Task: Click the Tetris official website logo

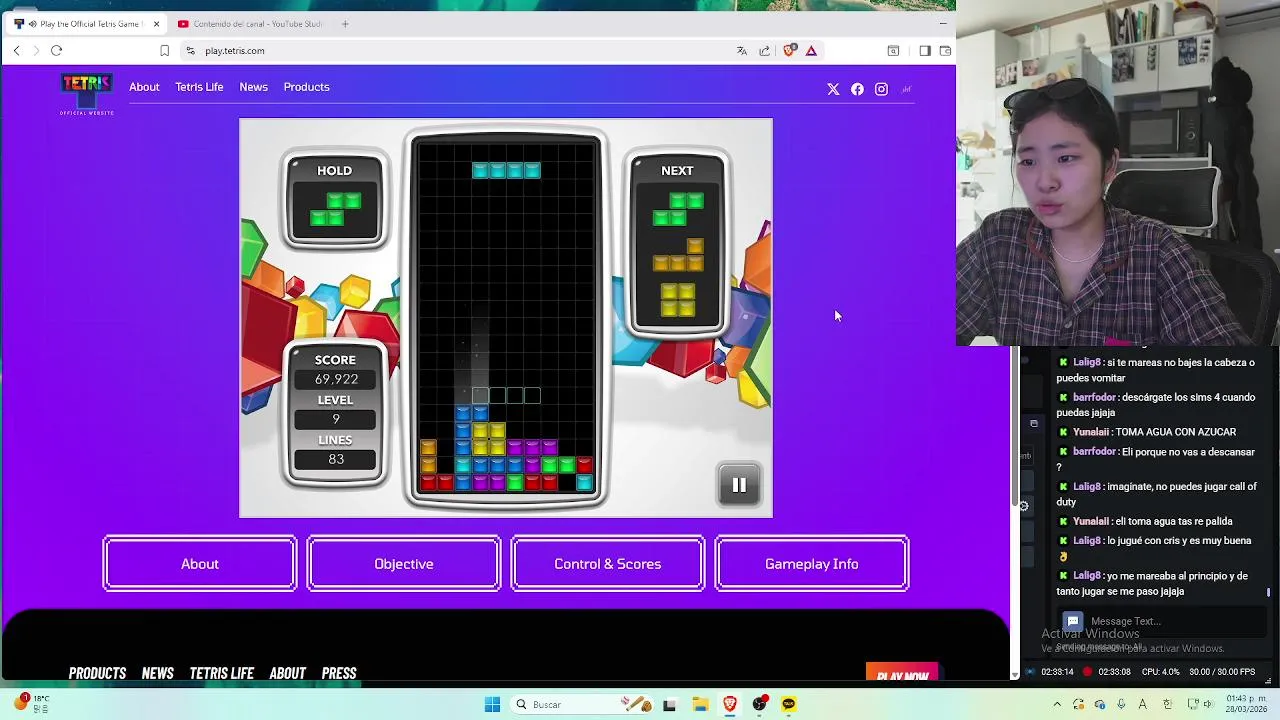Action: [x=86, y=94]
